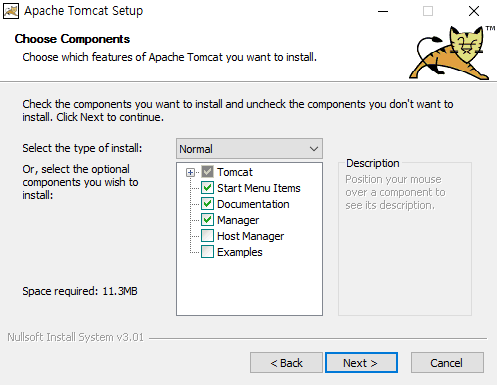Screen dimensions: 497x385
Task: Toggle the grayed Tomcat checkbox
Action: 207,172
